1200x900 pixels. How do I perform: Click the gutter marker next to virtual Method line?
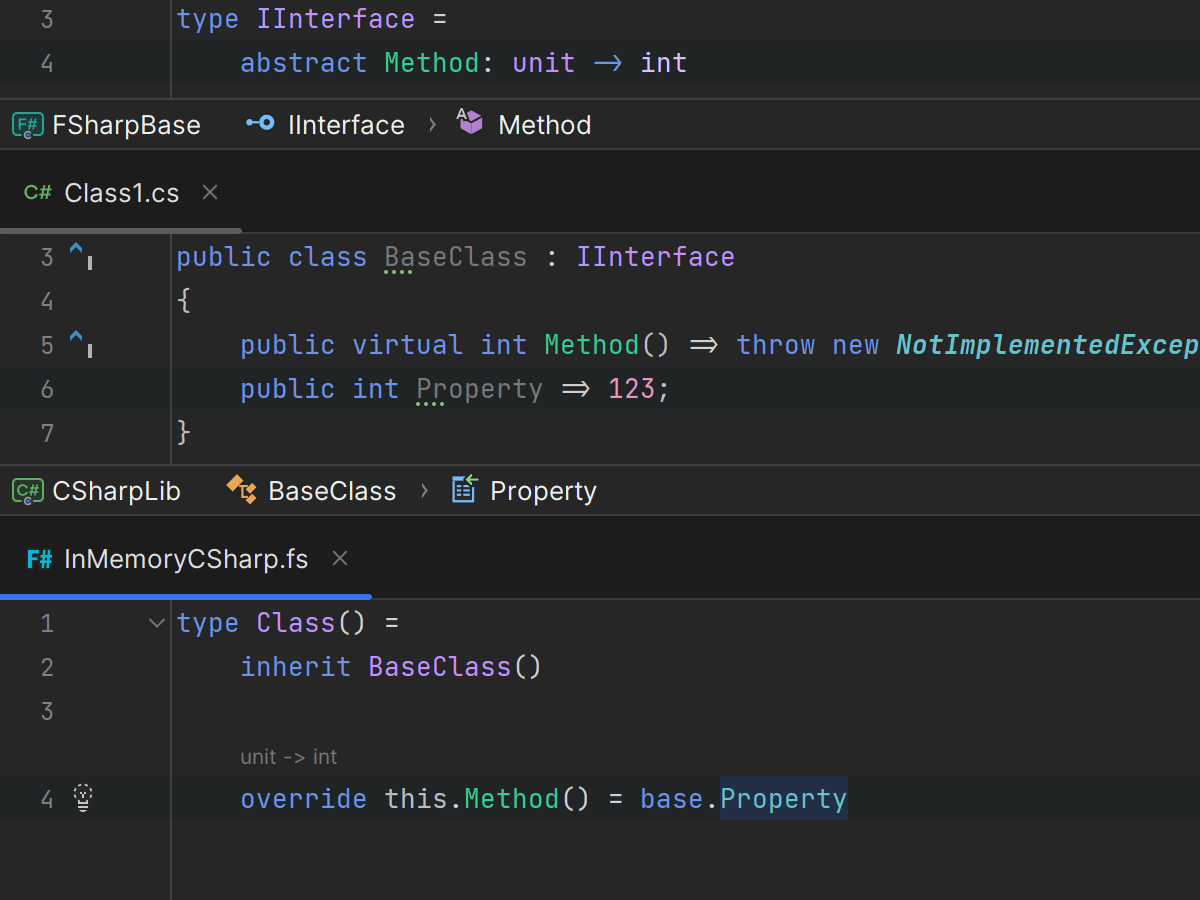click(x=80, y=345)
